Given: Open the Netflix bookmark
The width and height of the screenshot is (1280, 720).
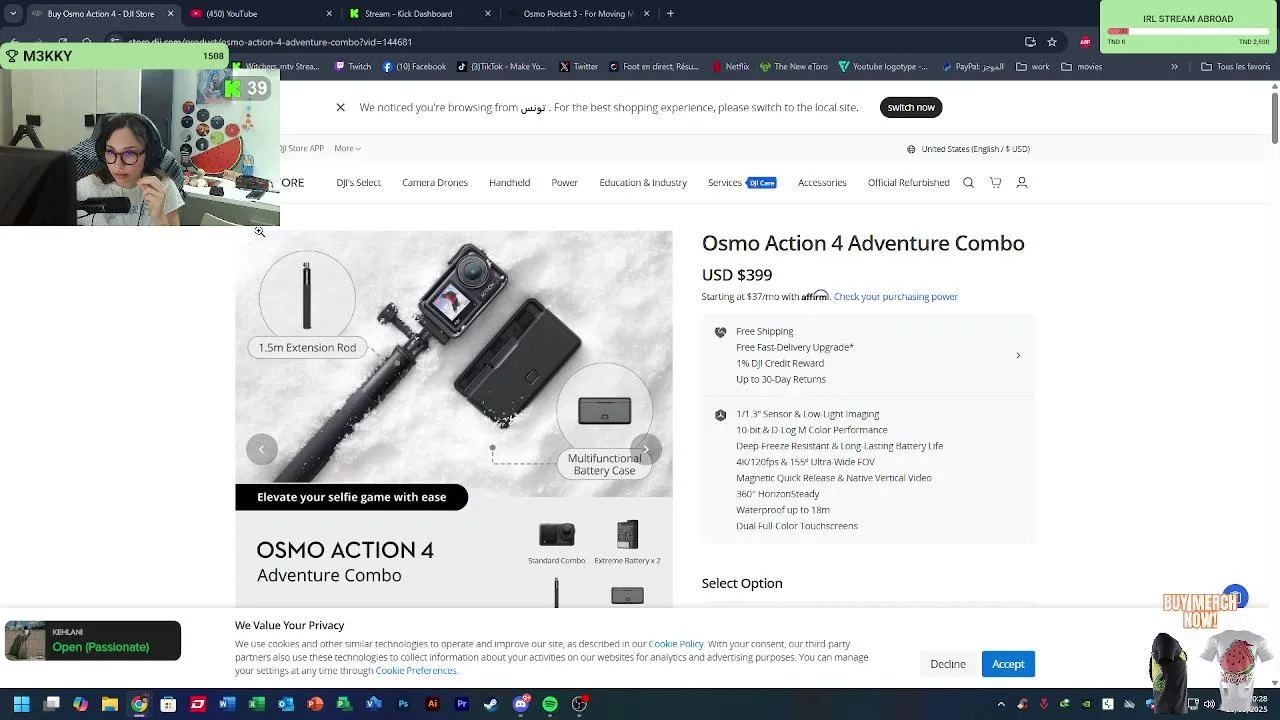Looking at the screenshot, I should pos(730,67).
